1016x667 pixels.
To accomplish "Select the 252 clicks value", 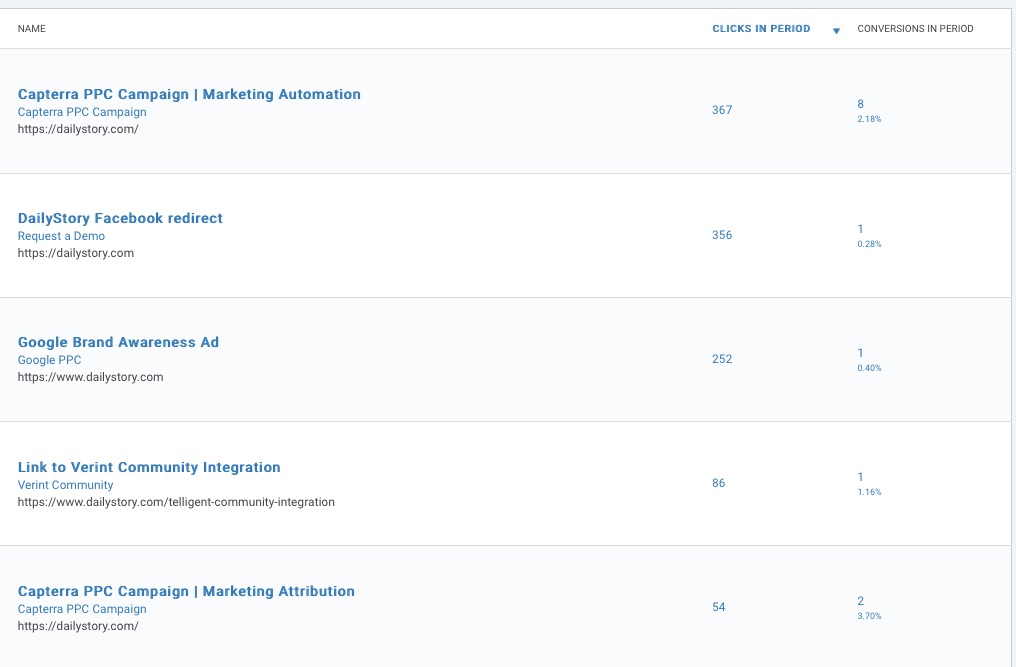I will (722, 359).
